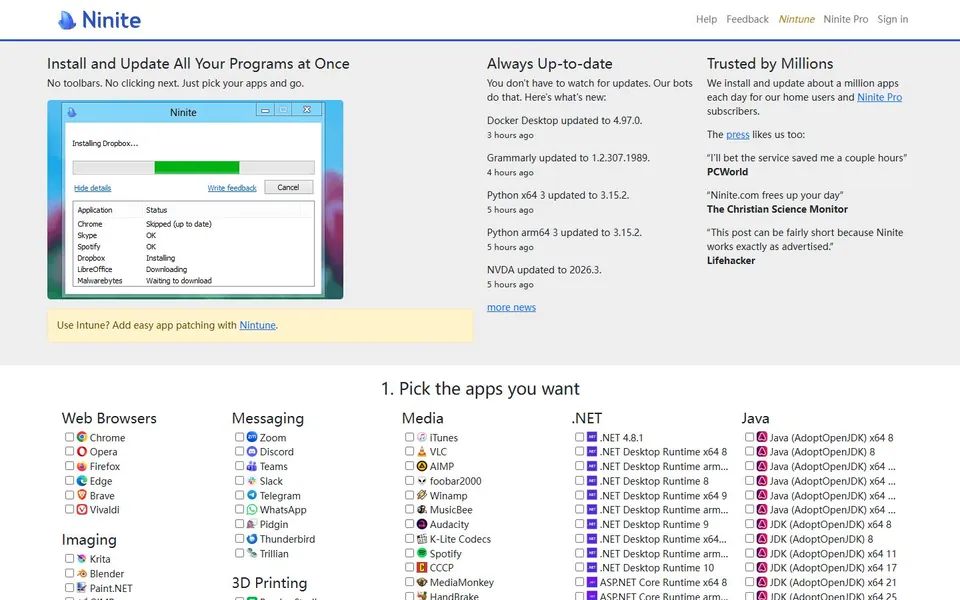Image resolution: width=960 pixels, height=600 pixels.
Task: Enable the Teams checkbox
Action: pos(239,466)
